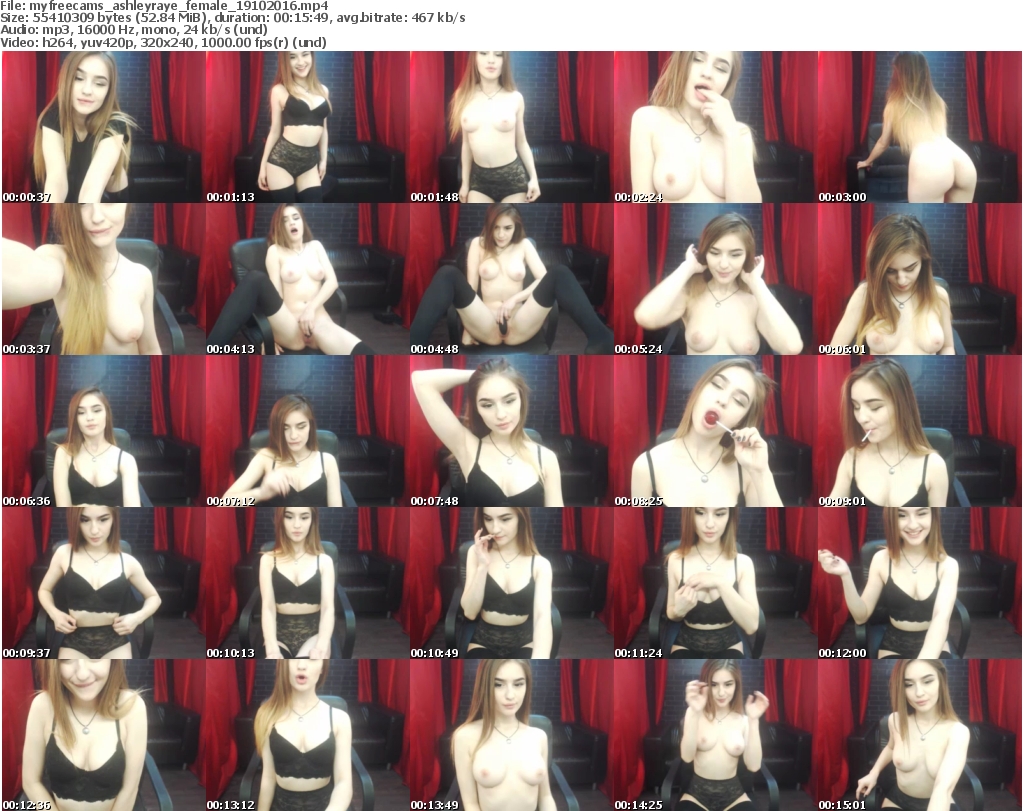1024x811 pixels.
Task: Click the 'File:' line showing the .mp4 name
Action: click(x=165, y=6)
